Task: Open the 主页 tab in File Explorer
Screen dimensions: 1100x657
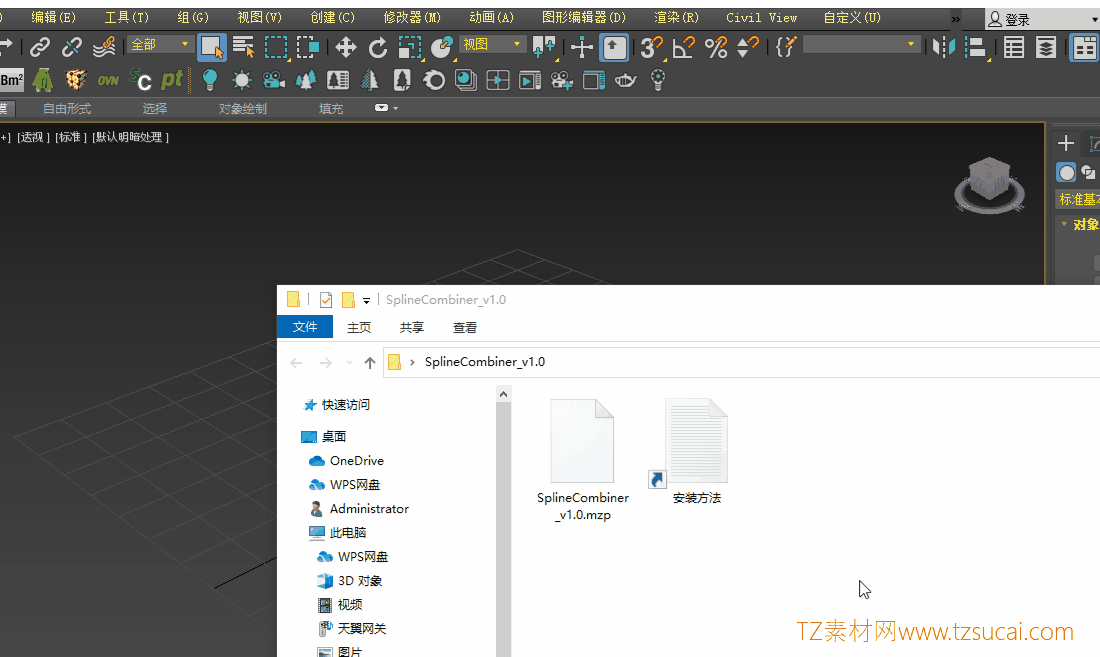Action: point(358,327)
